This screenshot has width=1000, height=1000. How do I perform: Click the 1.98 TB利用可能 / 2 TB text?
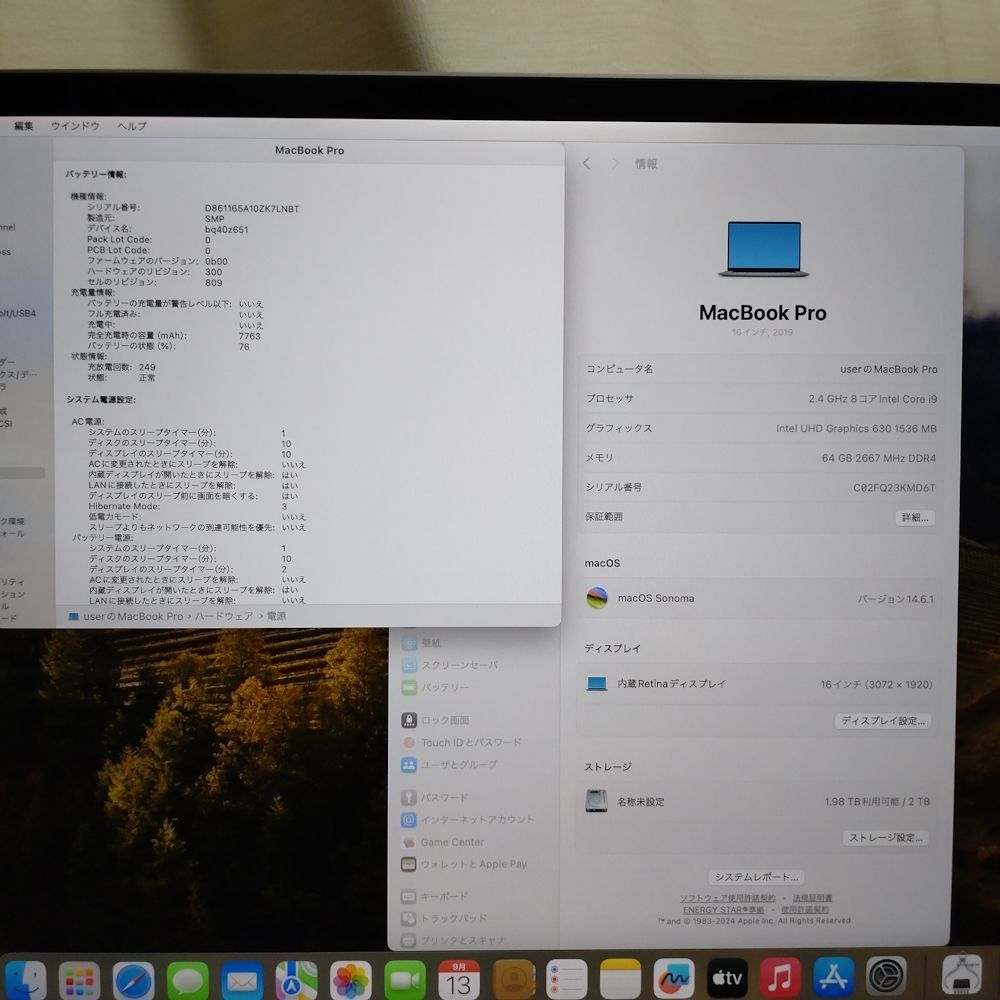[877, 802]
